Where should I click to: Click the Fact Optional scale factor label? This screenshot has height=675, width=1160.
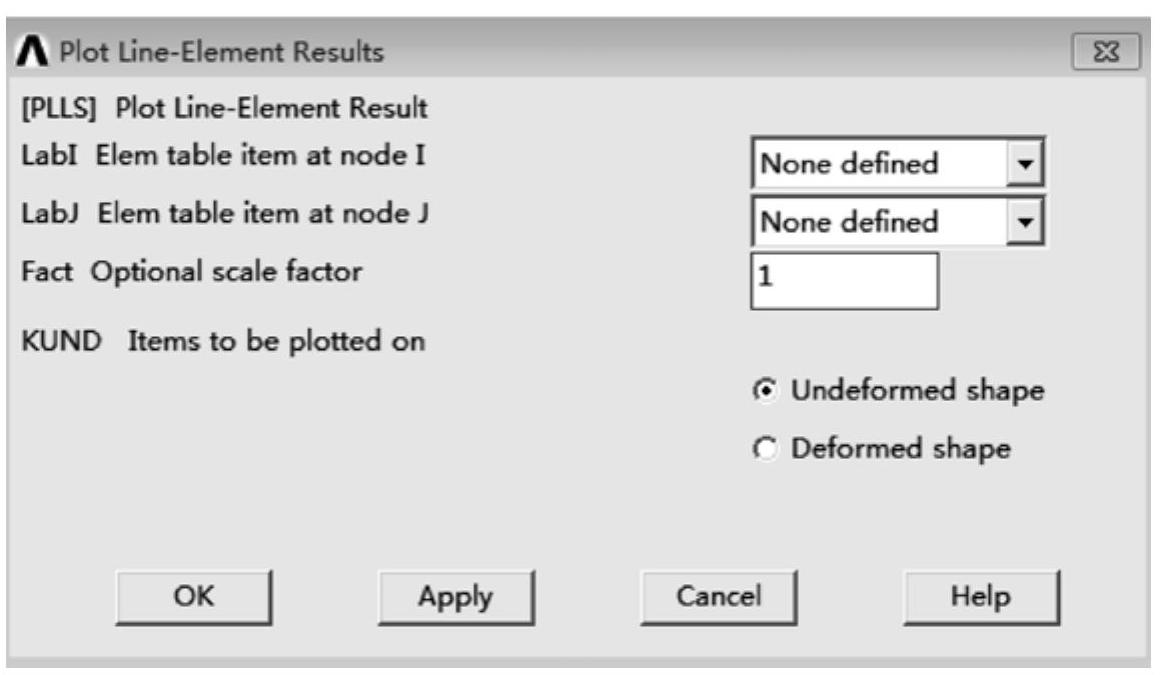[192, 271]
